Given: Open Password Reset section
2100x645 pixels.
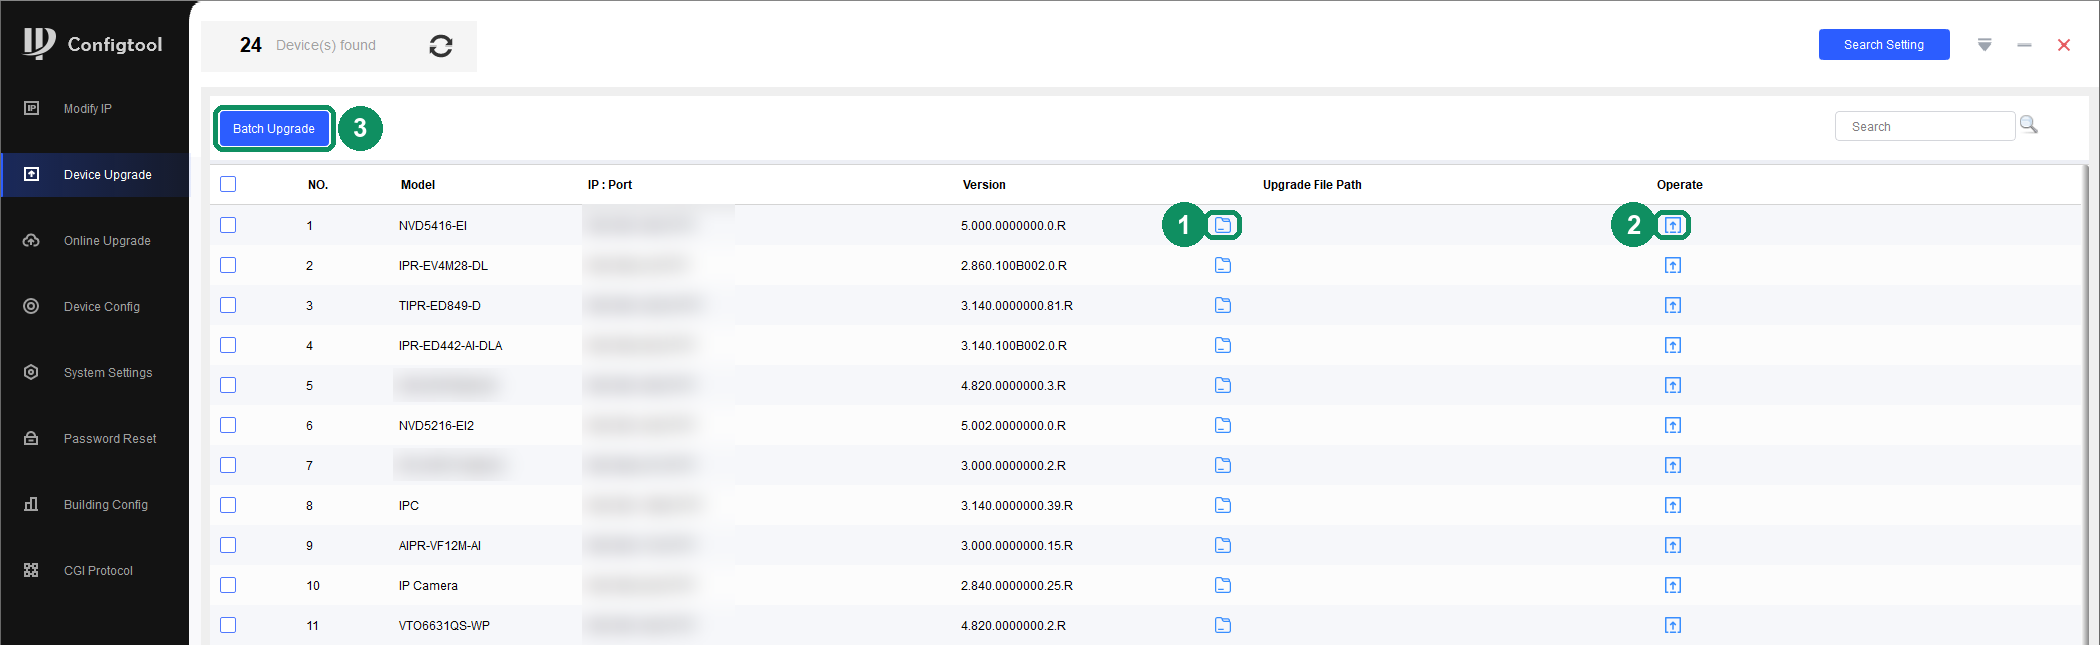Looking at the screenshot, I should pos(95,439).
